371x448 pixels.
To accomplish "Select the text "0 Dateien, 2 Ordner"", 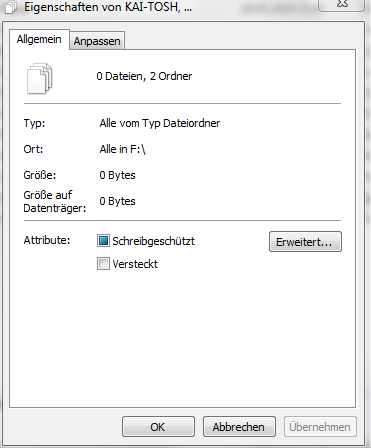I will coord(144,76).
